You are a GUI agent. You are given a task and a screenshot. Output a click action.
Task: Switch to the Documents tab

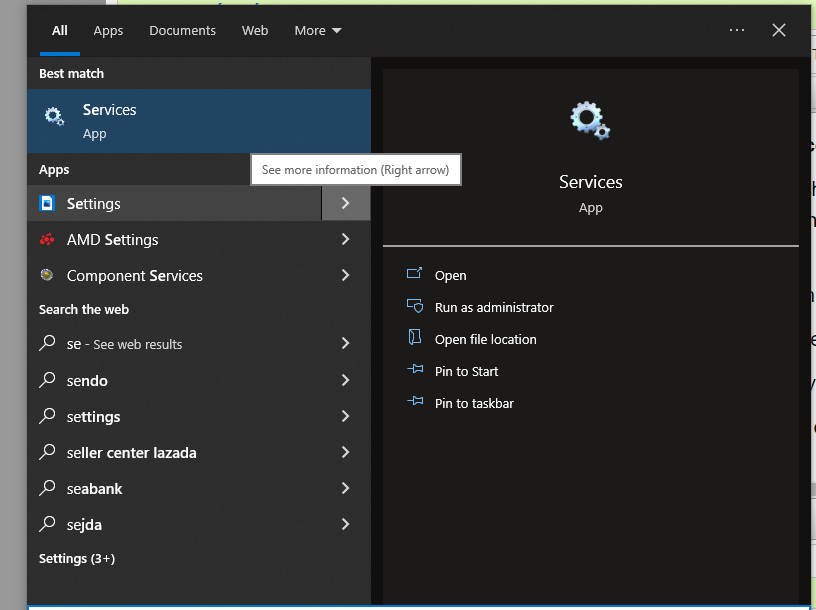(x=182, y=31)
